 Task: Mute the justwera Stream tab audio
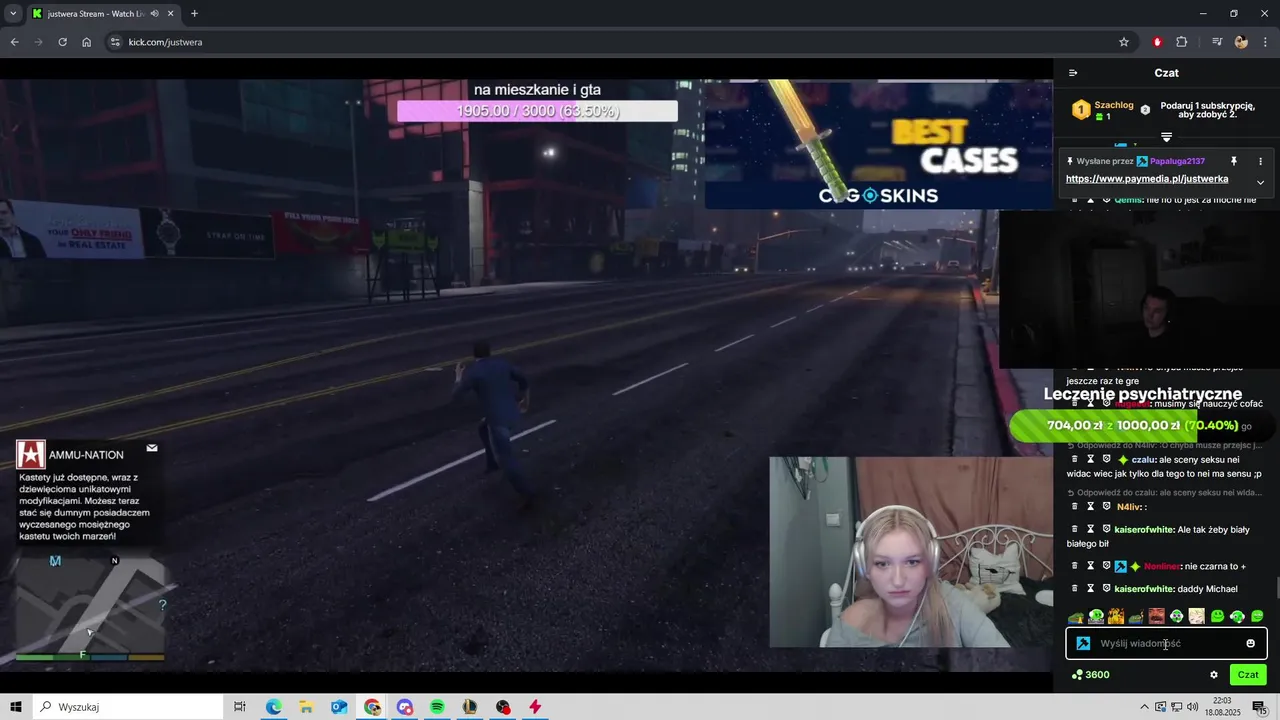155,14
